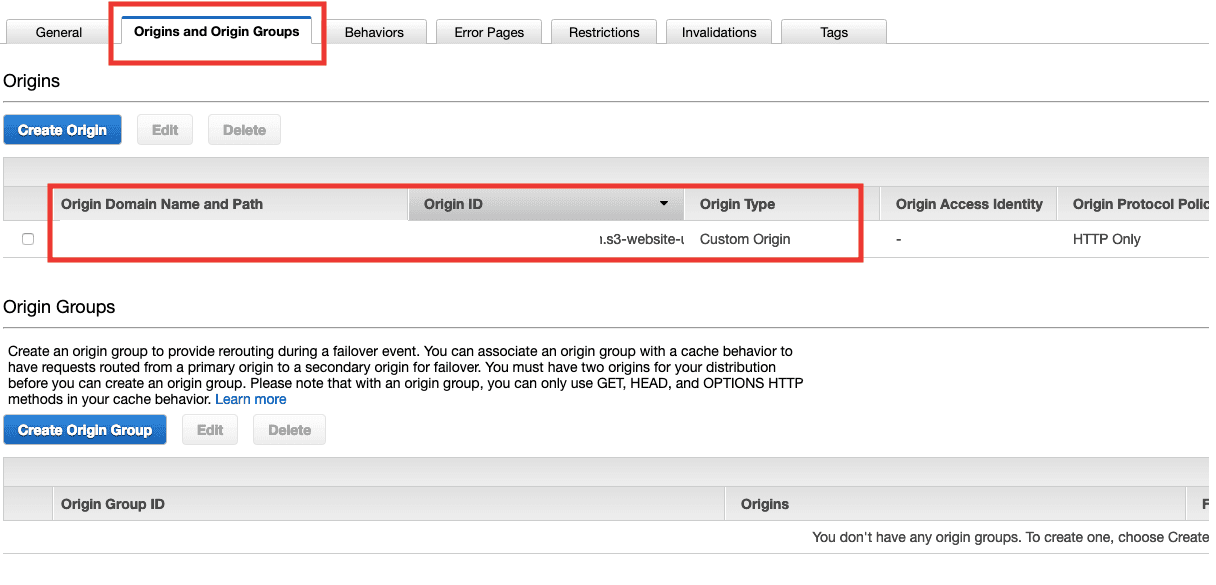Switch to the Invalidations tab

[719, 32]
